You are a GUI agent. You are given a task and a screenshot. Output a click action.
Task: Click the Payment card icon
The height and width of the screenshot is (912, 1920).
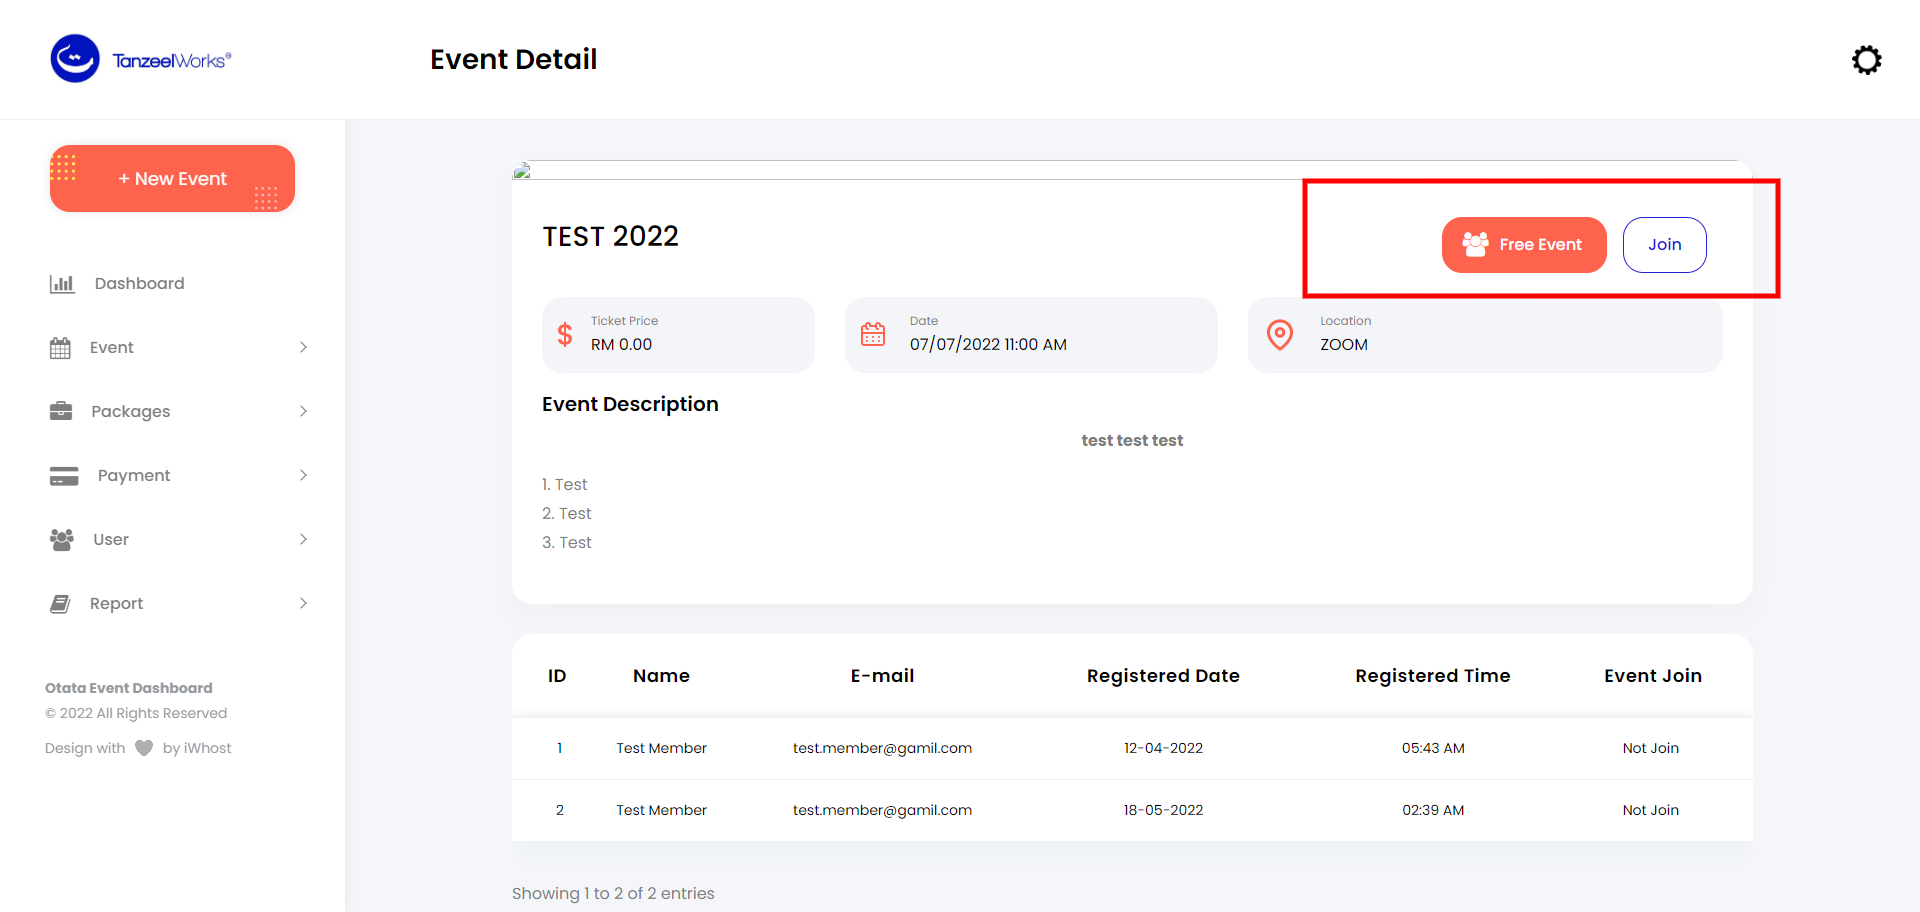pos(64,476)
